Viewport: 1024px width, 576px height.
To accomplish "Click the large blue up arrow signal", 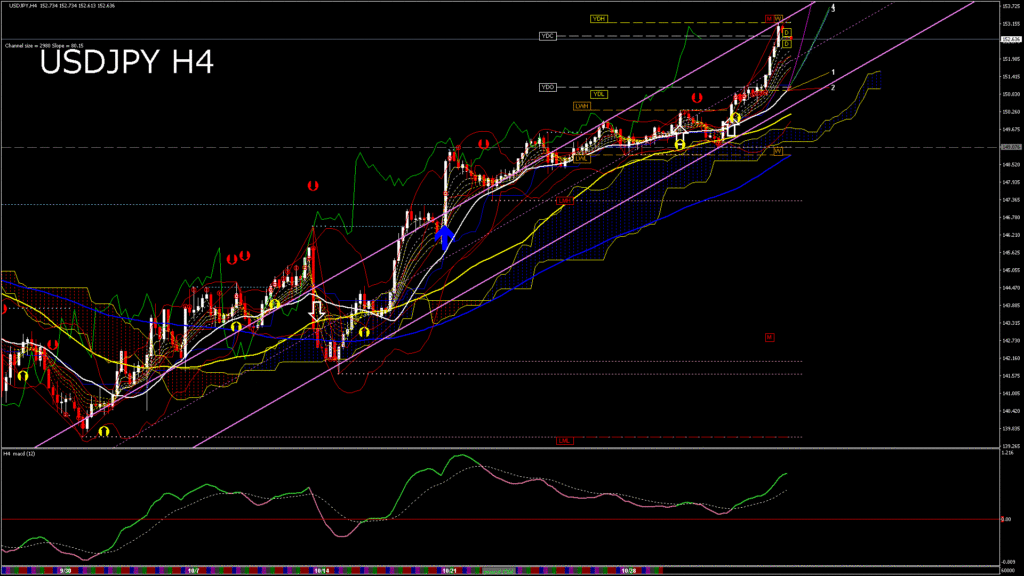I will click(x=445, y=238).
